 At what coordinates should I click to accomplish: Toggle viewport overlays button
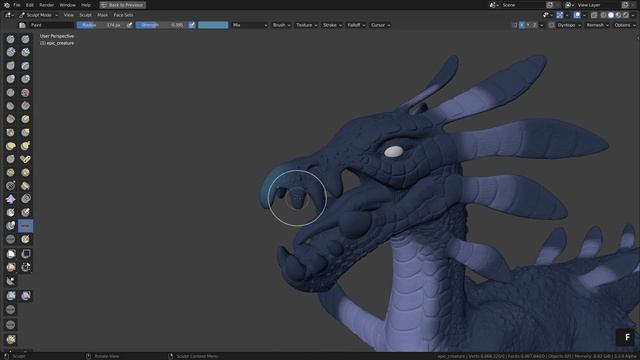577,15
